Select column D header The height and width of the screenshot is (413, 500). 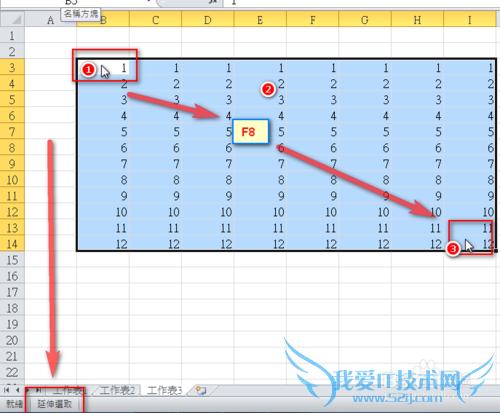208,20
